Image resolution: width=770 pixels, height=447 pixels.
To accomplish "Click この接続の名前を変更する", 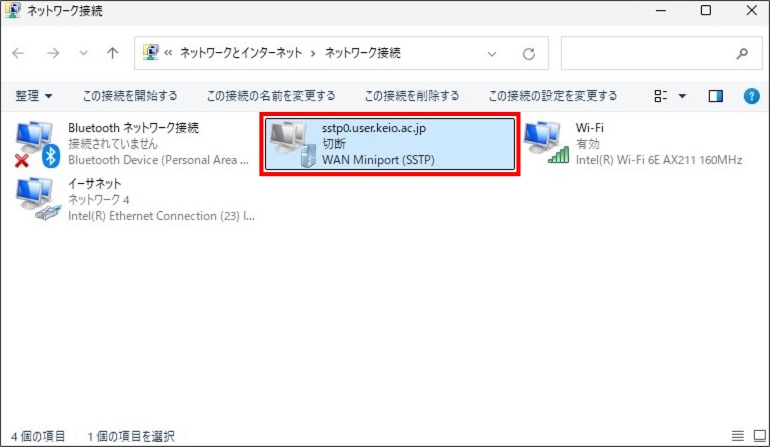I will (270, 96).
